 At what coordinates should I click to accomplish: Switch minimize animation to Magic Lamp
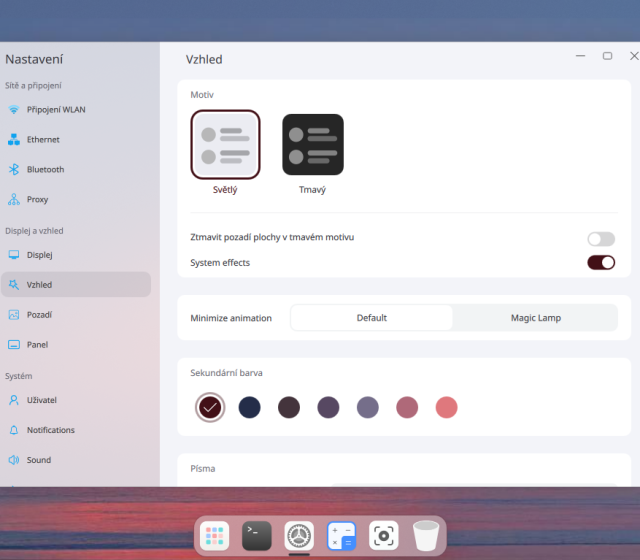pyautogui.click(x=535, y=318)
